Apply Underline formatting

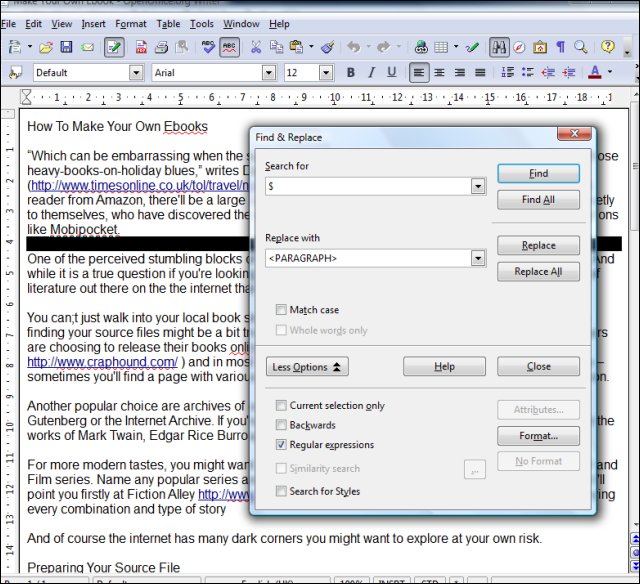click(391, 73)
